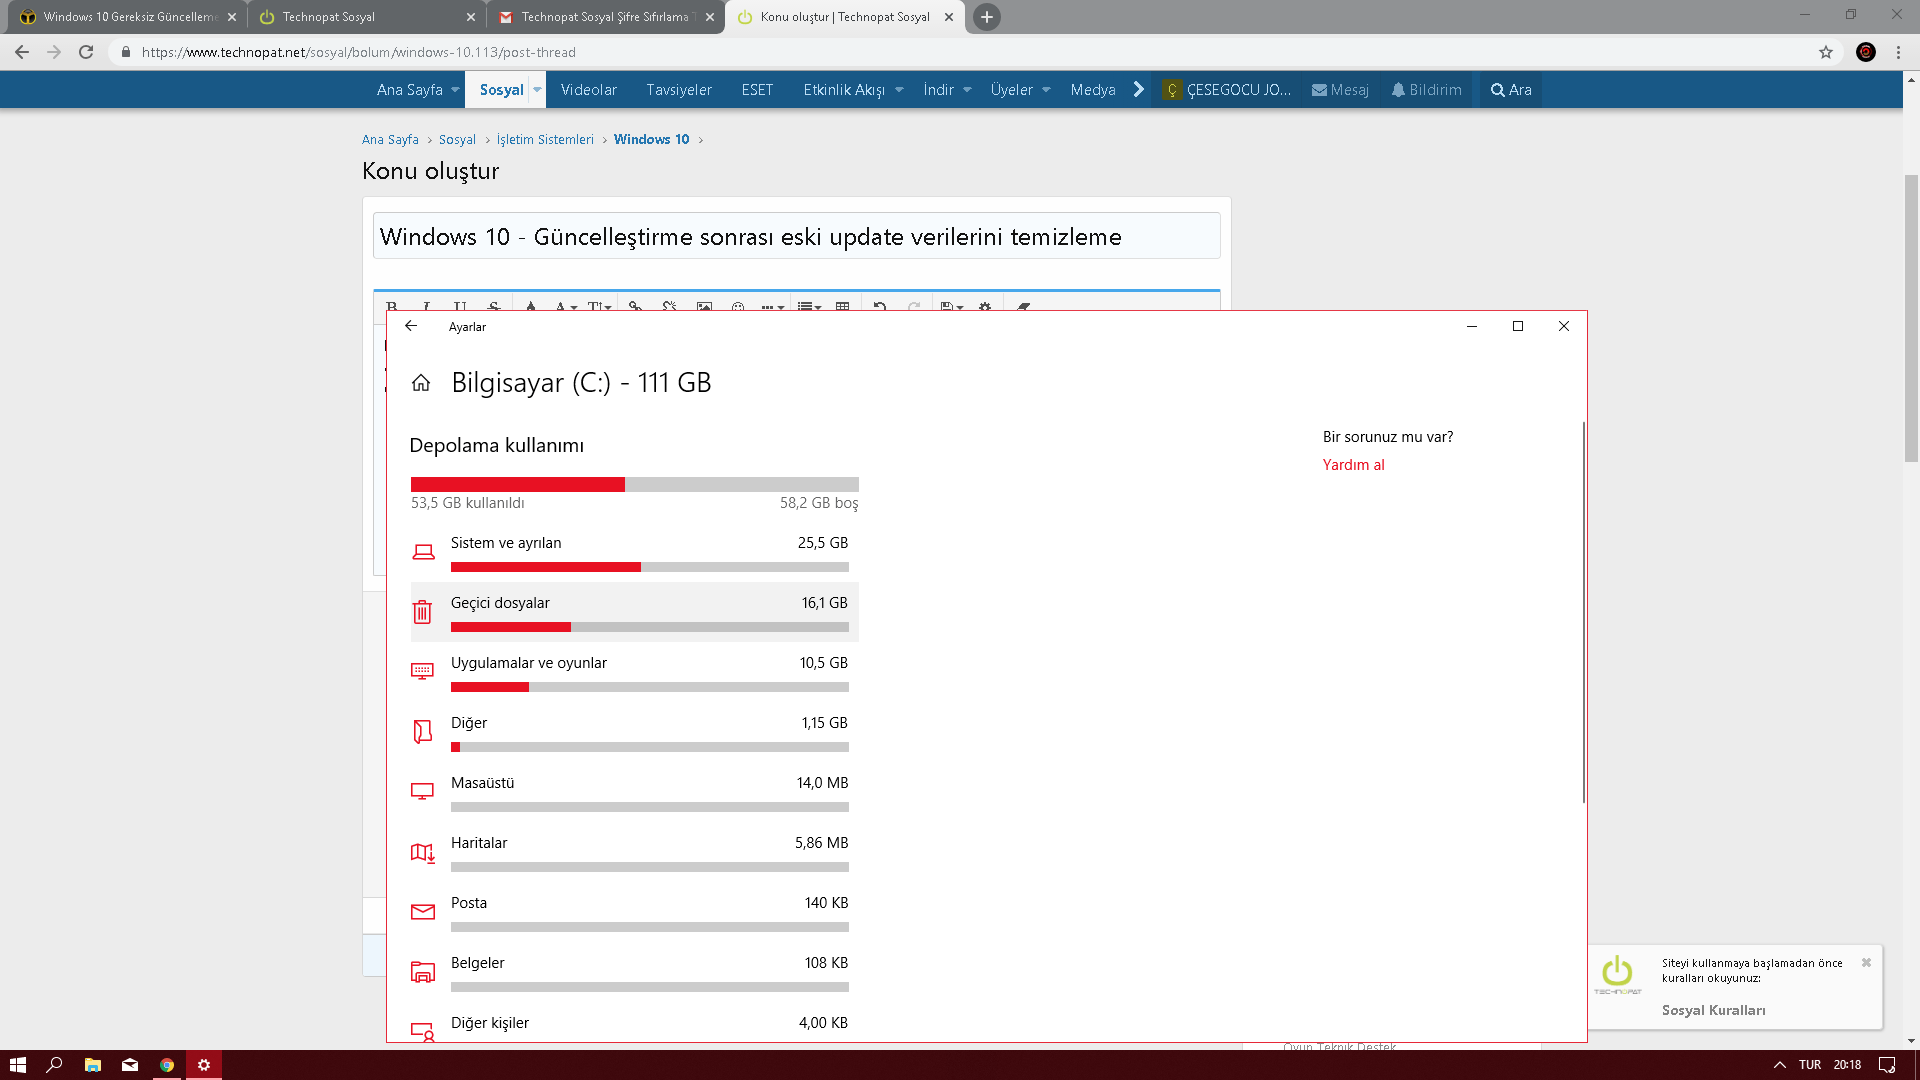The image size is (1920, 1080).
Task: Open the Videolar menu item
Action: click(588, 90)
